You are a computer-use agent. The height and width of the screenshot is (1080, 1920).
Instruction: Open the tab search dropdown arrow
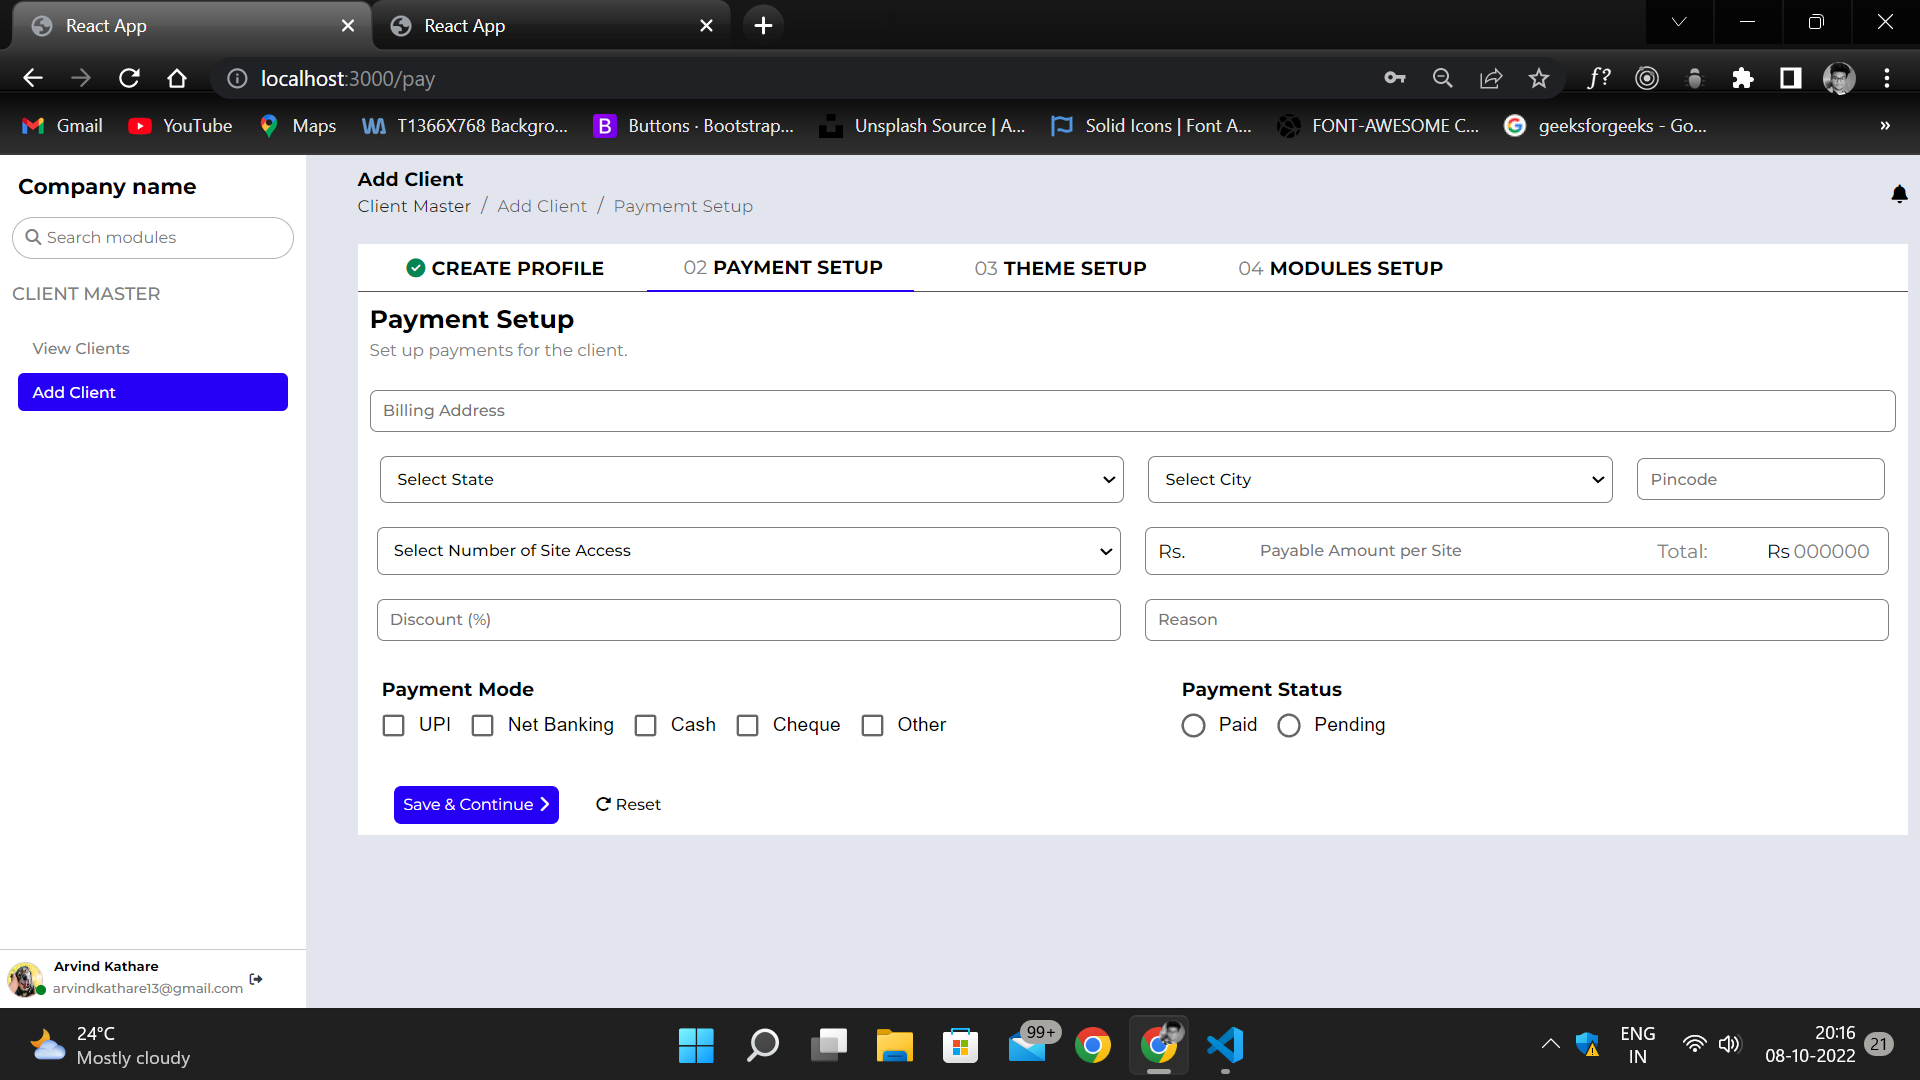tap(1679, 22)
